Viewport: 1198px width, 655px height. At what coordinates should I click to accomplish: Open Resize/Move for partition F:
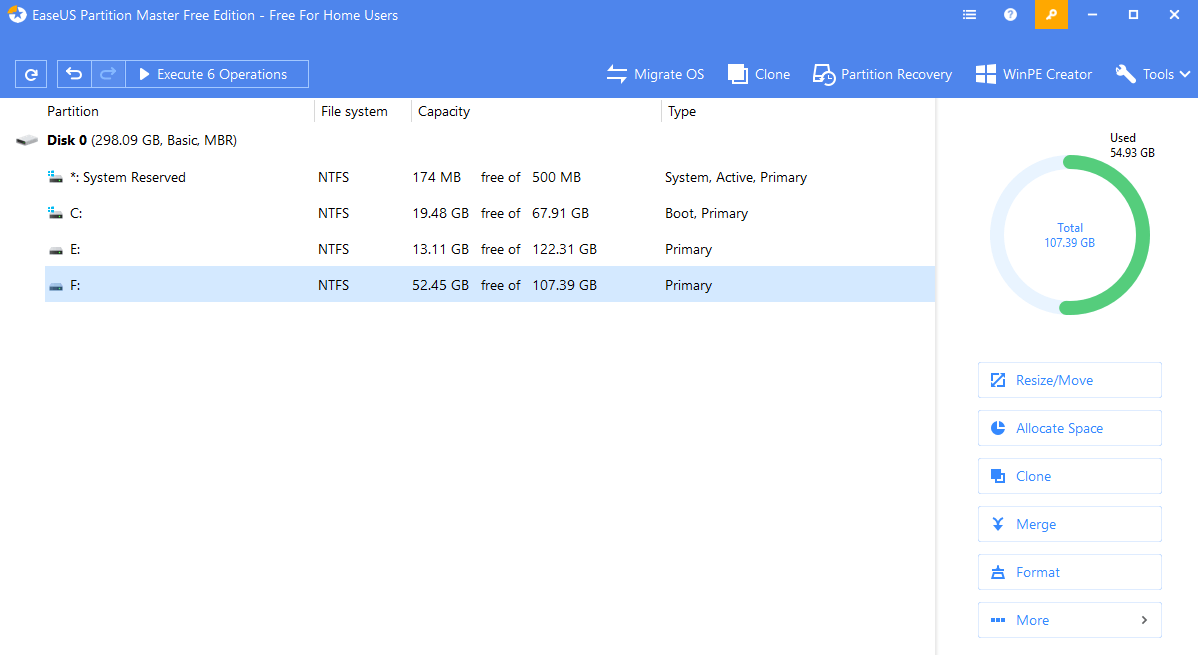click(x=1069, y=380)
